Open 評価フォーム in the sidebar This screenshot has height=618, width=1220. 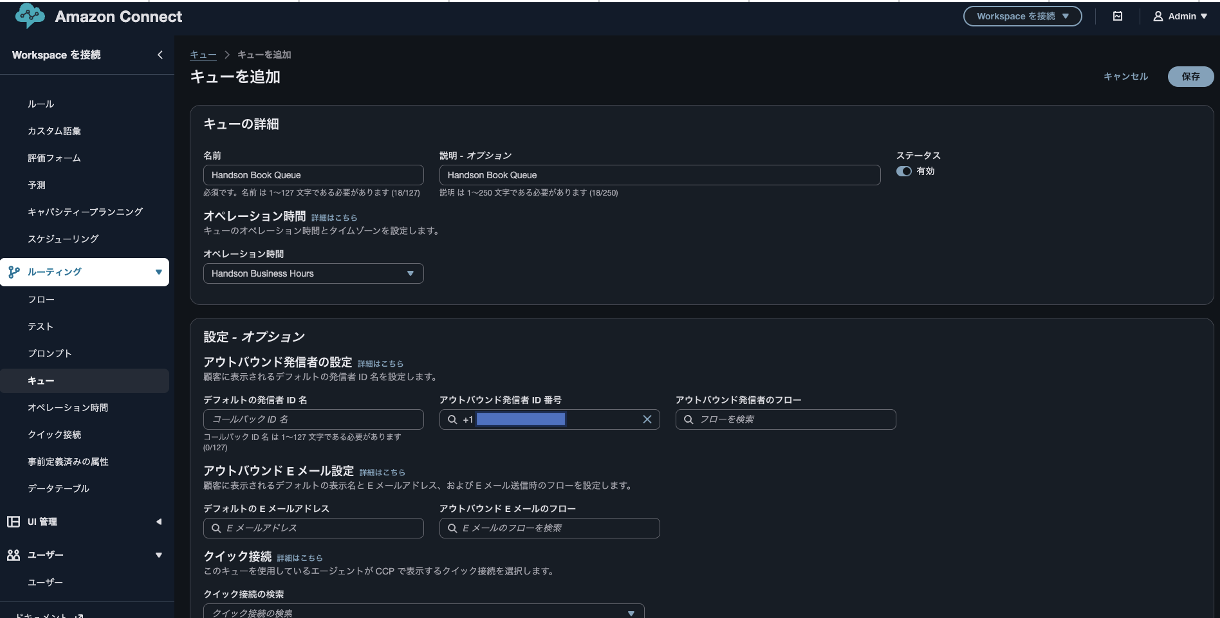pyautogui.click(x=54, y=158)
